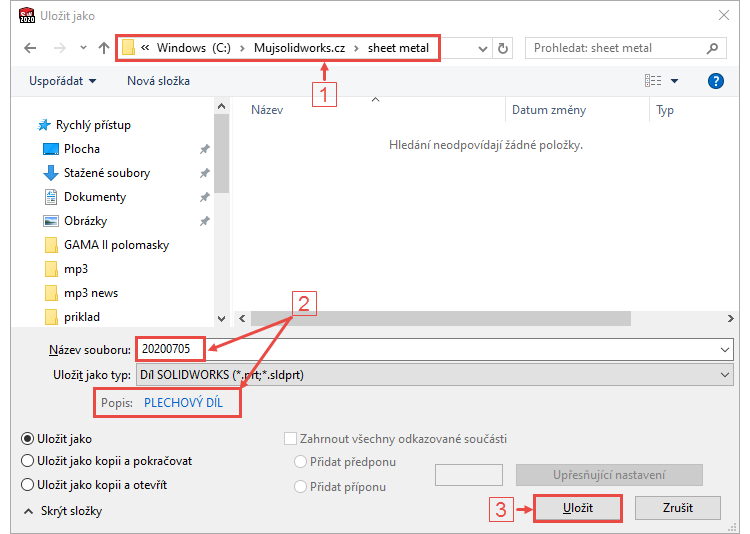Open Stažené soubory folder
750x534 pixels.
click(x=97, y=173)
